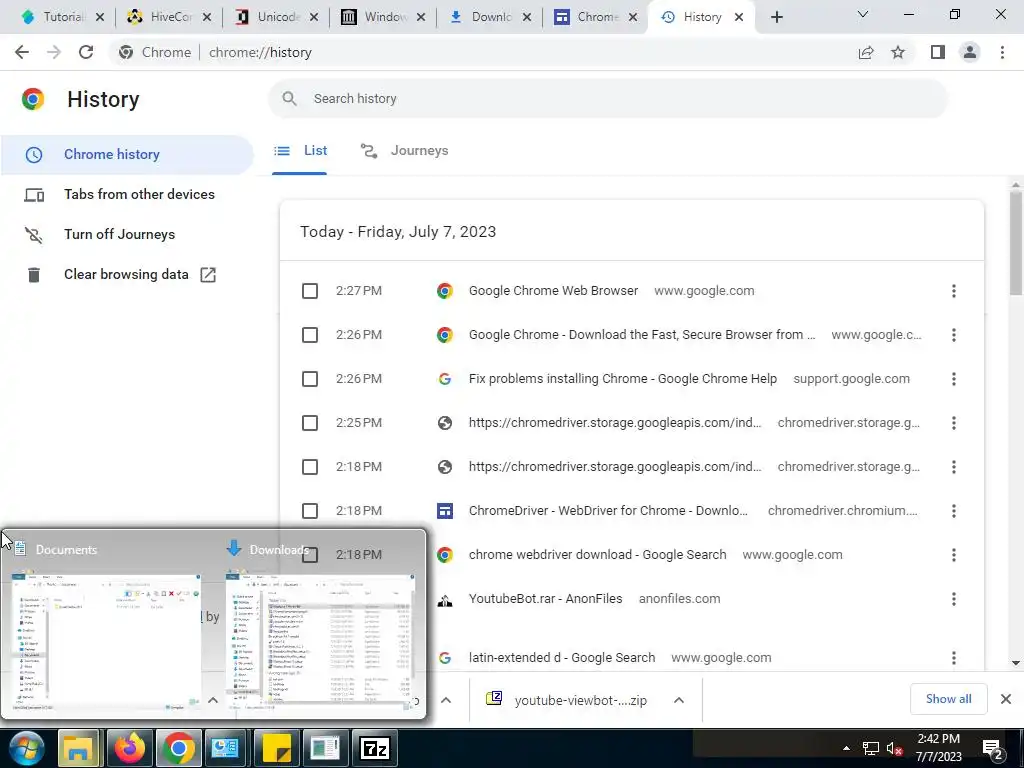Open the side panel icon

point(938,52)
